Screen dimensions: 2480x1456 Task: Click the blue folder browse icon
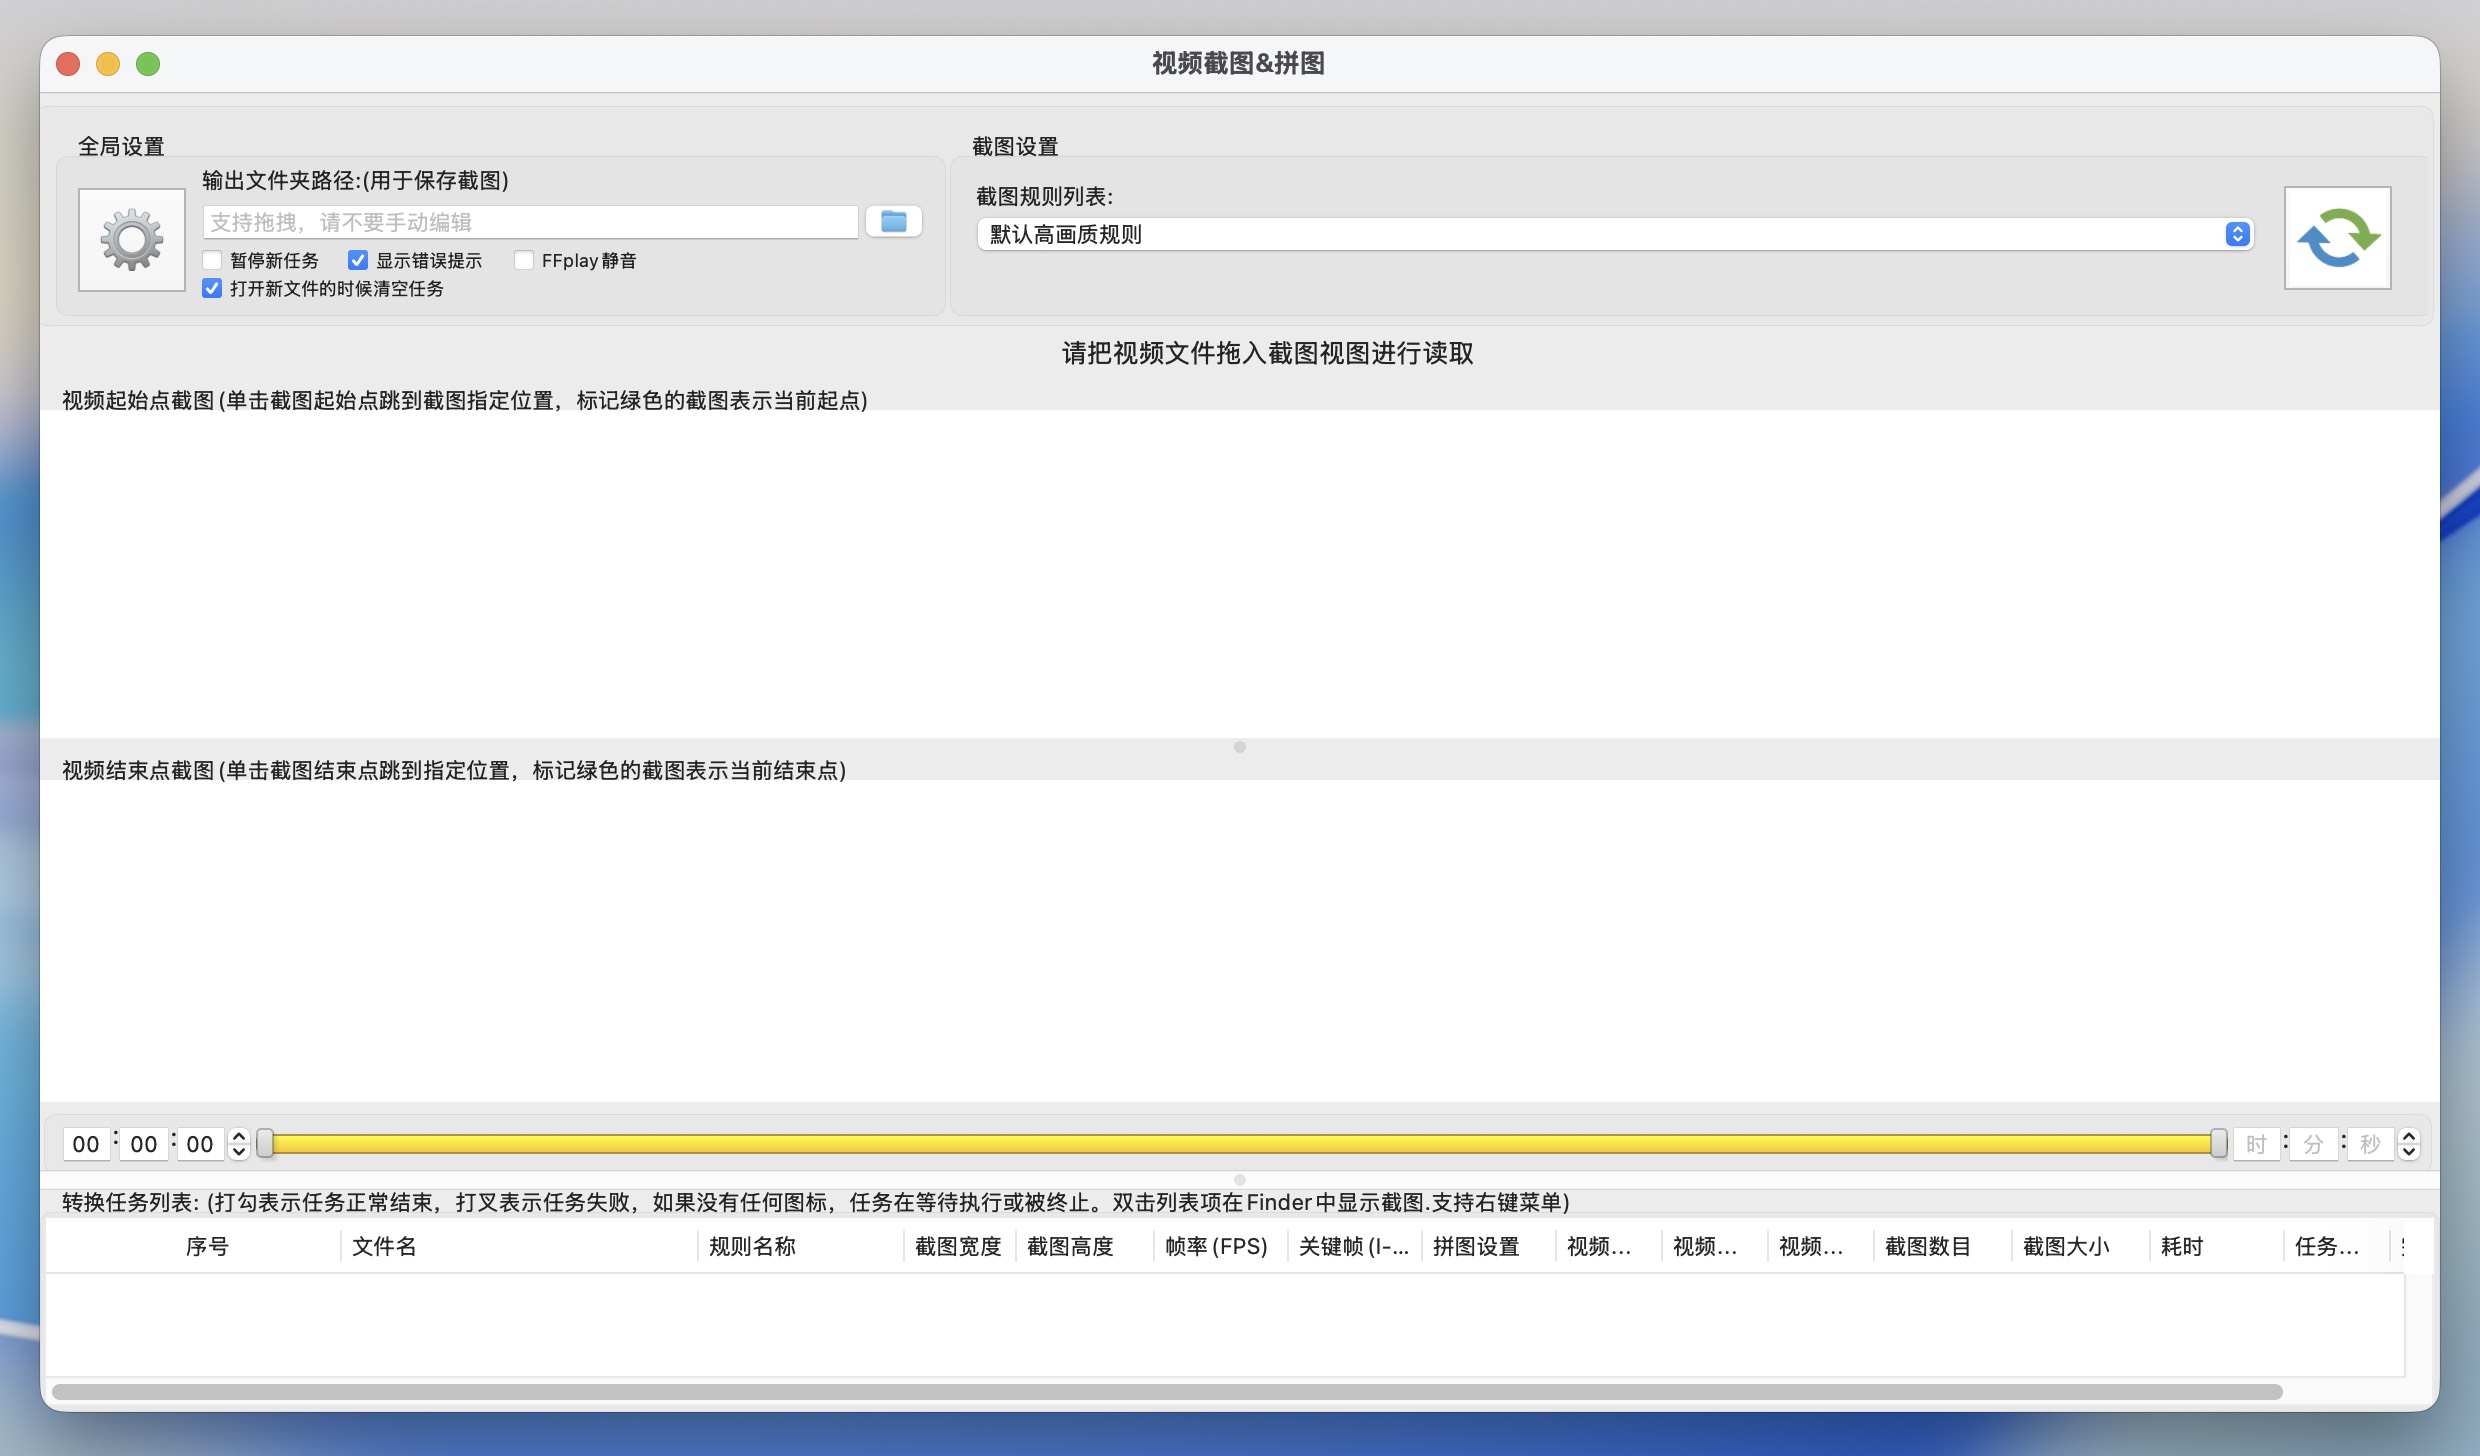893,222
